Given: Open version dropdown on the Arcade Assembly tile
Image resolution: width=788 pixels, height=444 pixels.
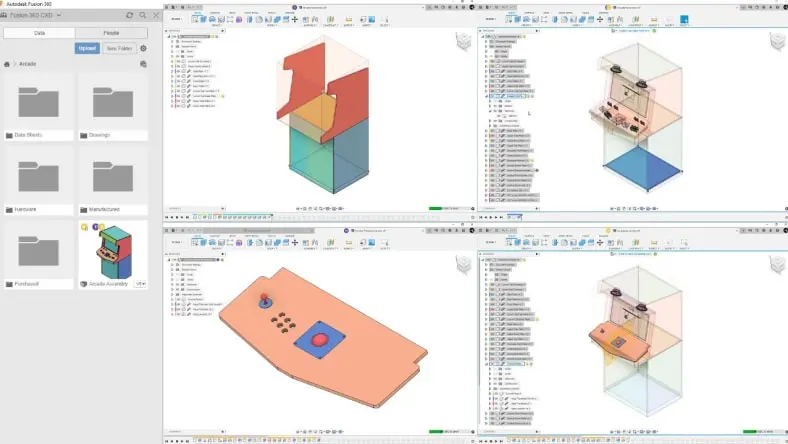Looking at the screenshot, I should tap(140, 284).
